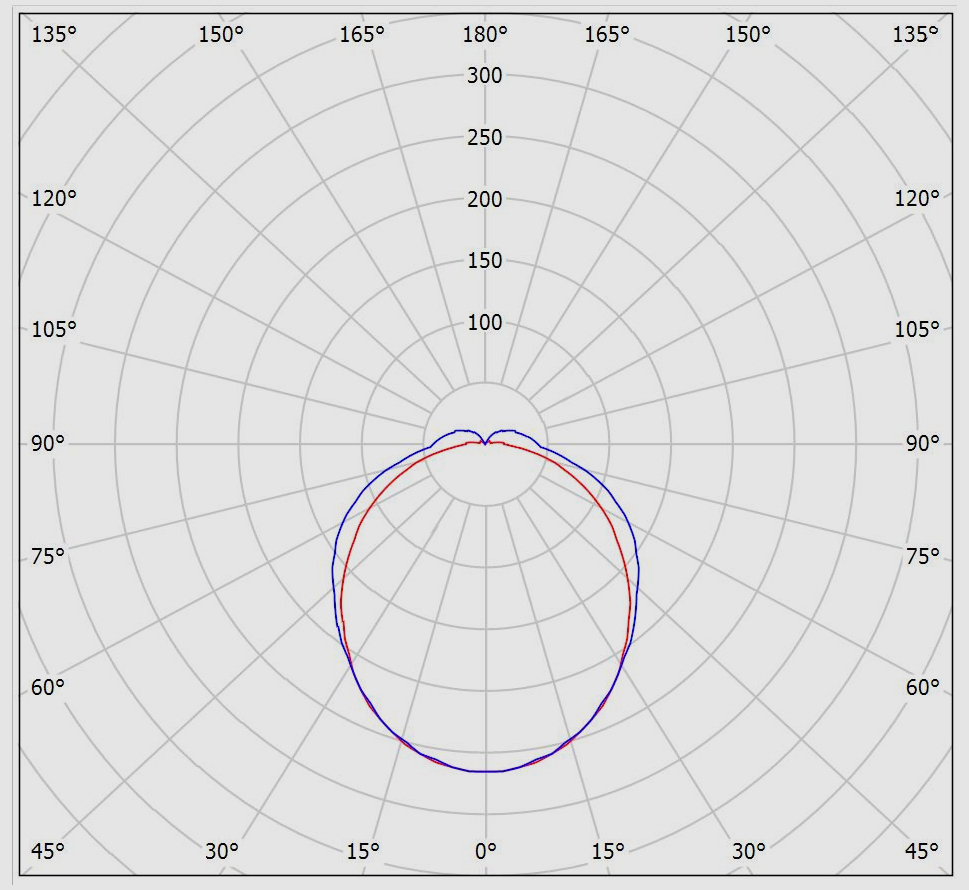Viewport: 969px width, 890px height.
Task: Click the left 165° label on top edge
Action: 362,34
